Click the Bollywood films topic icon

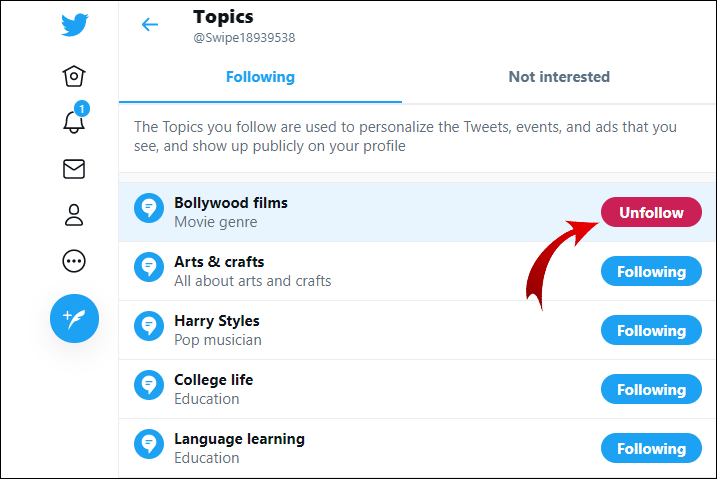tap(149, 209)
